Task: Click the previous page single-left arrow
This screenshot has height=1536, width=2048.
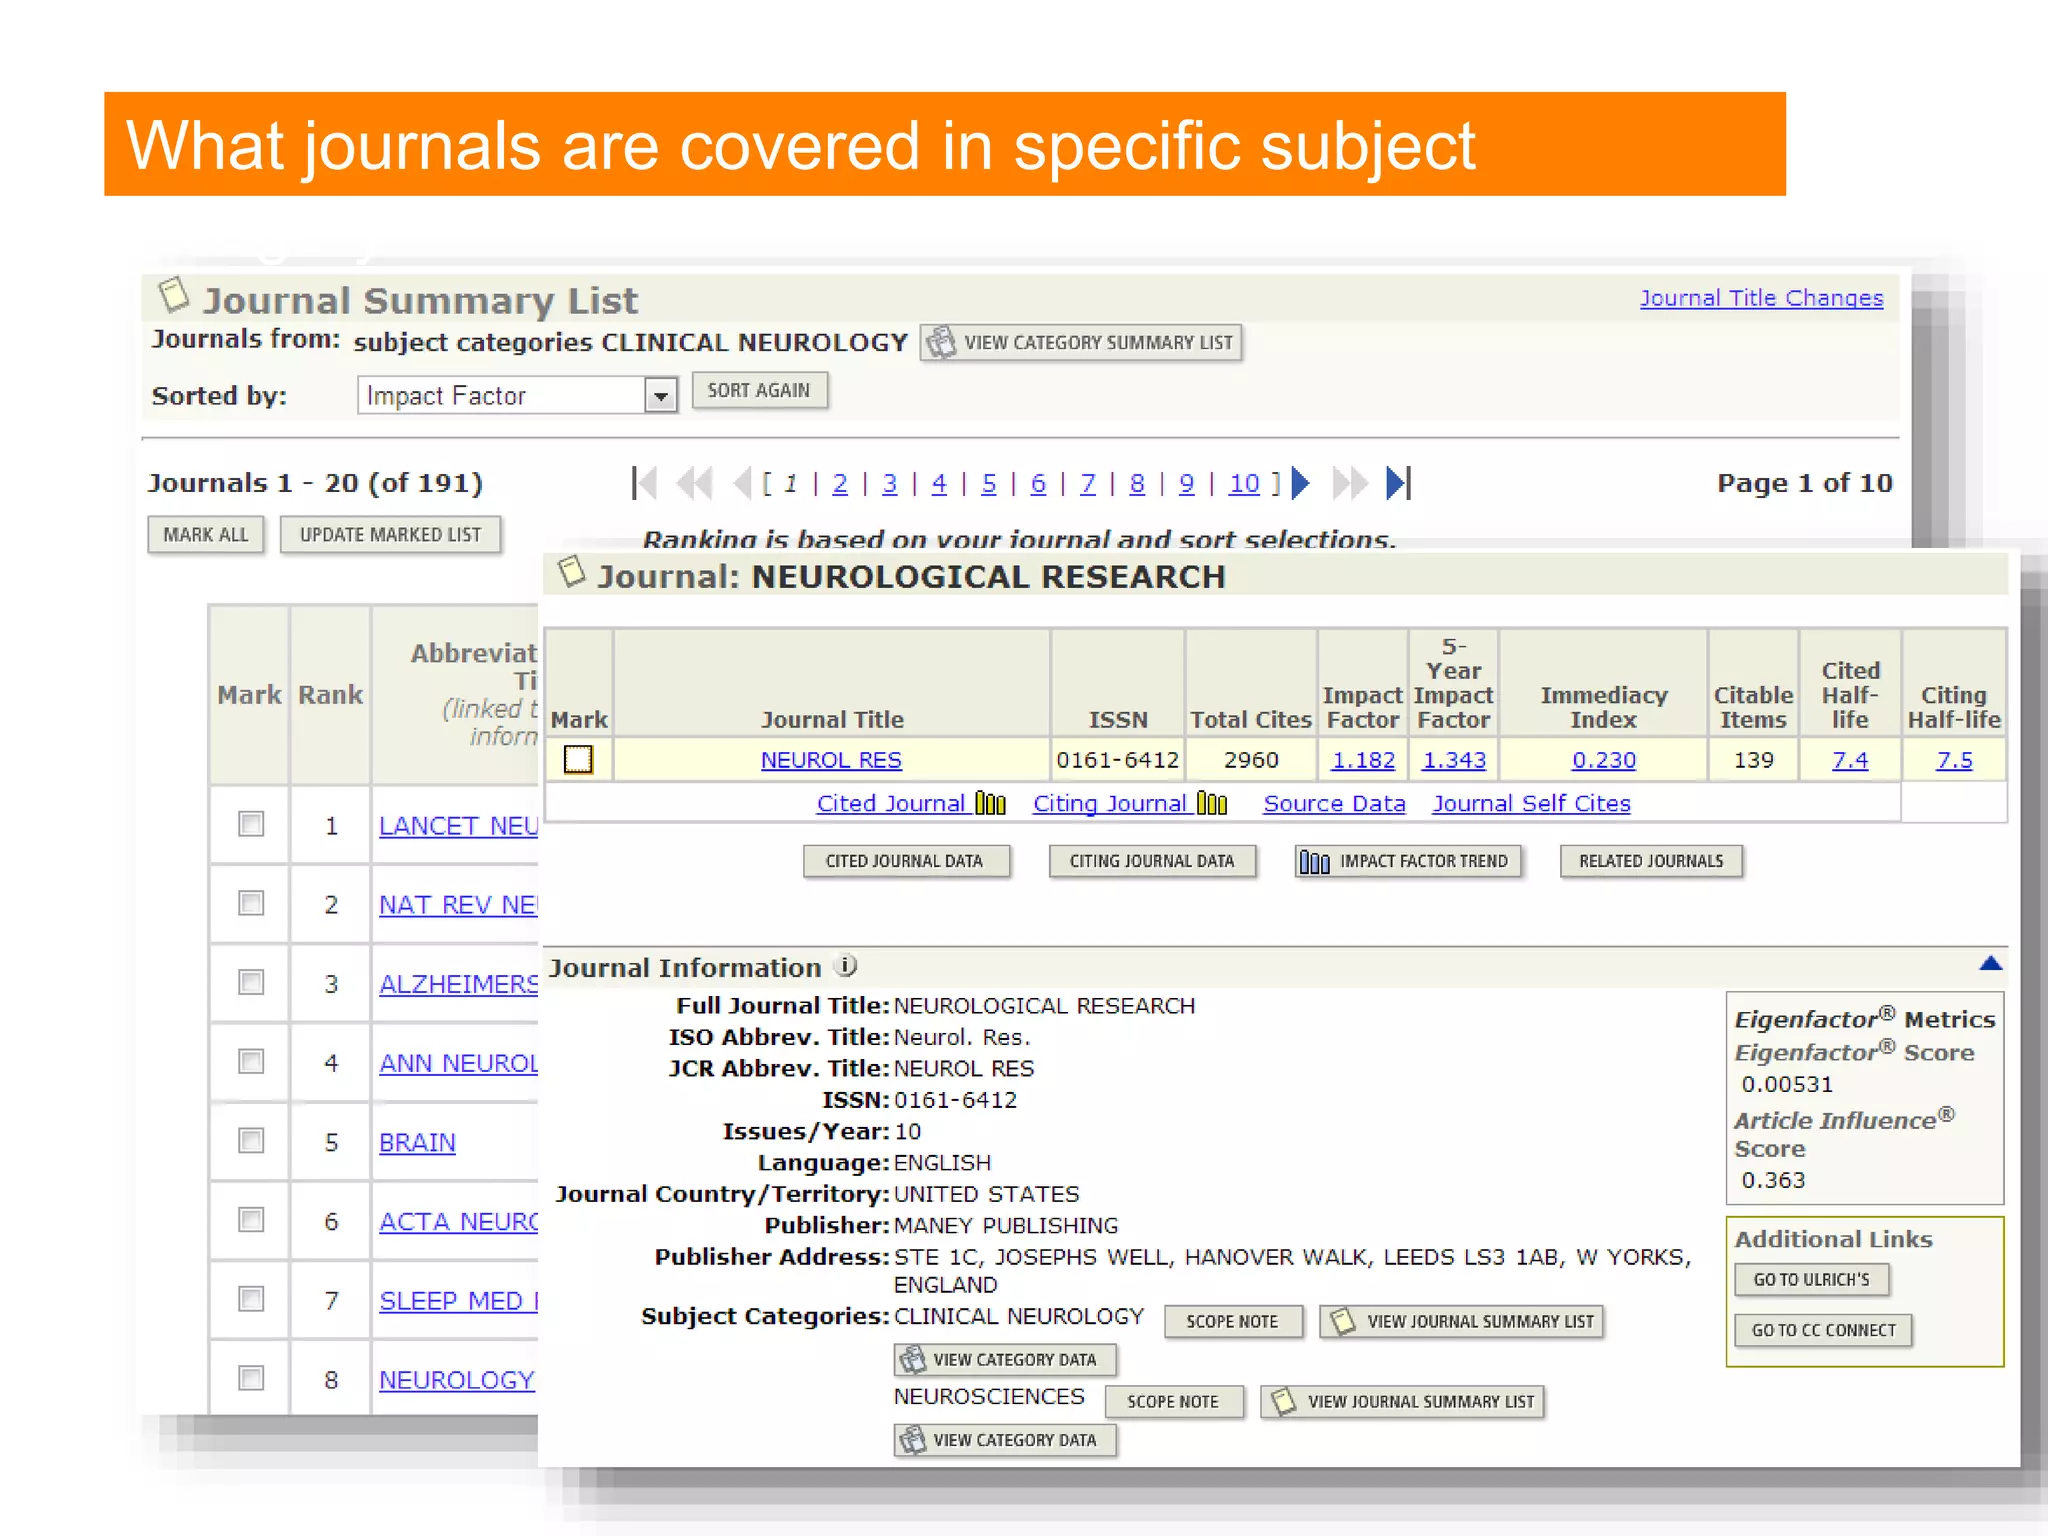Action: point(742,484)
